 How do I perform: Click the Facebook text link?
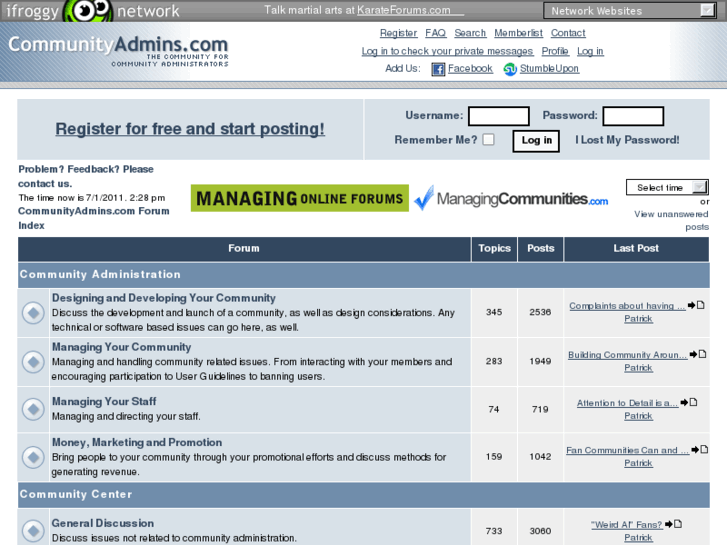pos(470,69)
